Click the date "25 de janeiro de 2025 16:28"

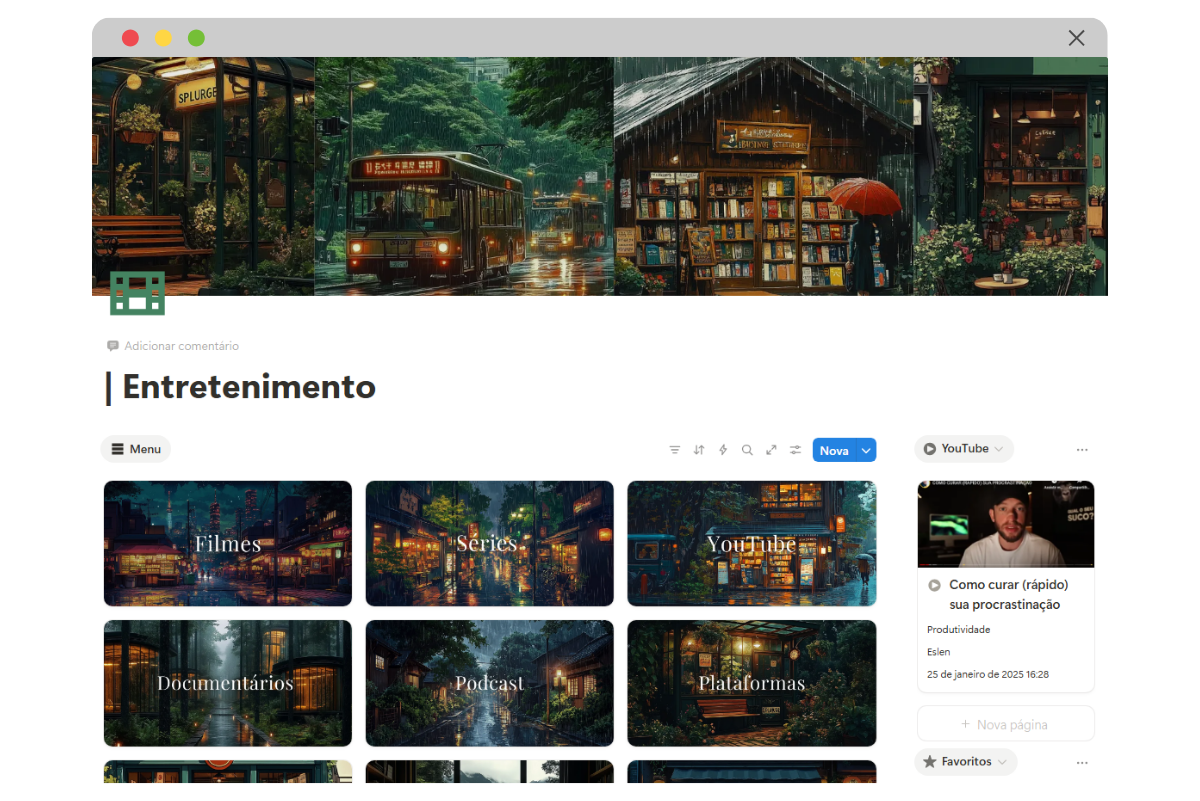tap(988, 675)
